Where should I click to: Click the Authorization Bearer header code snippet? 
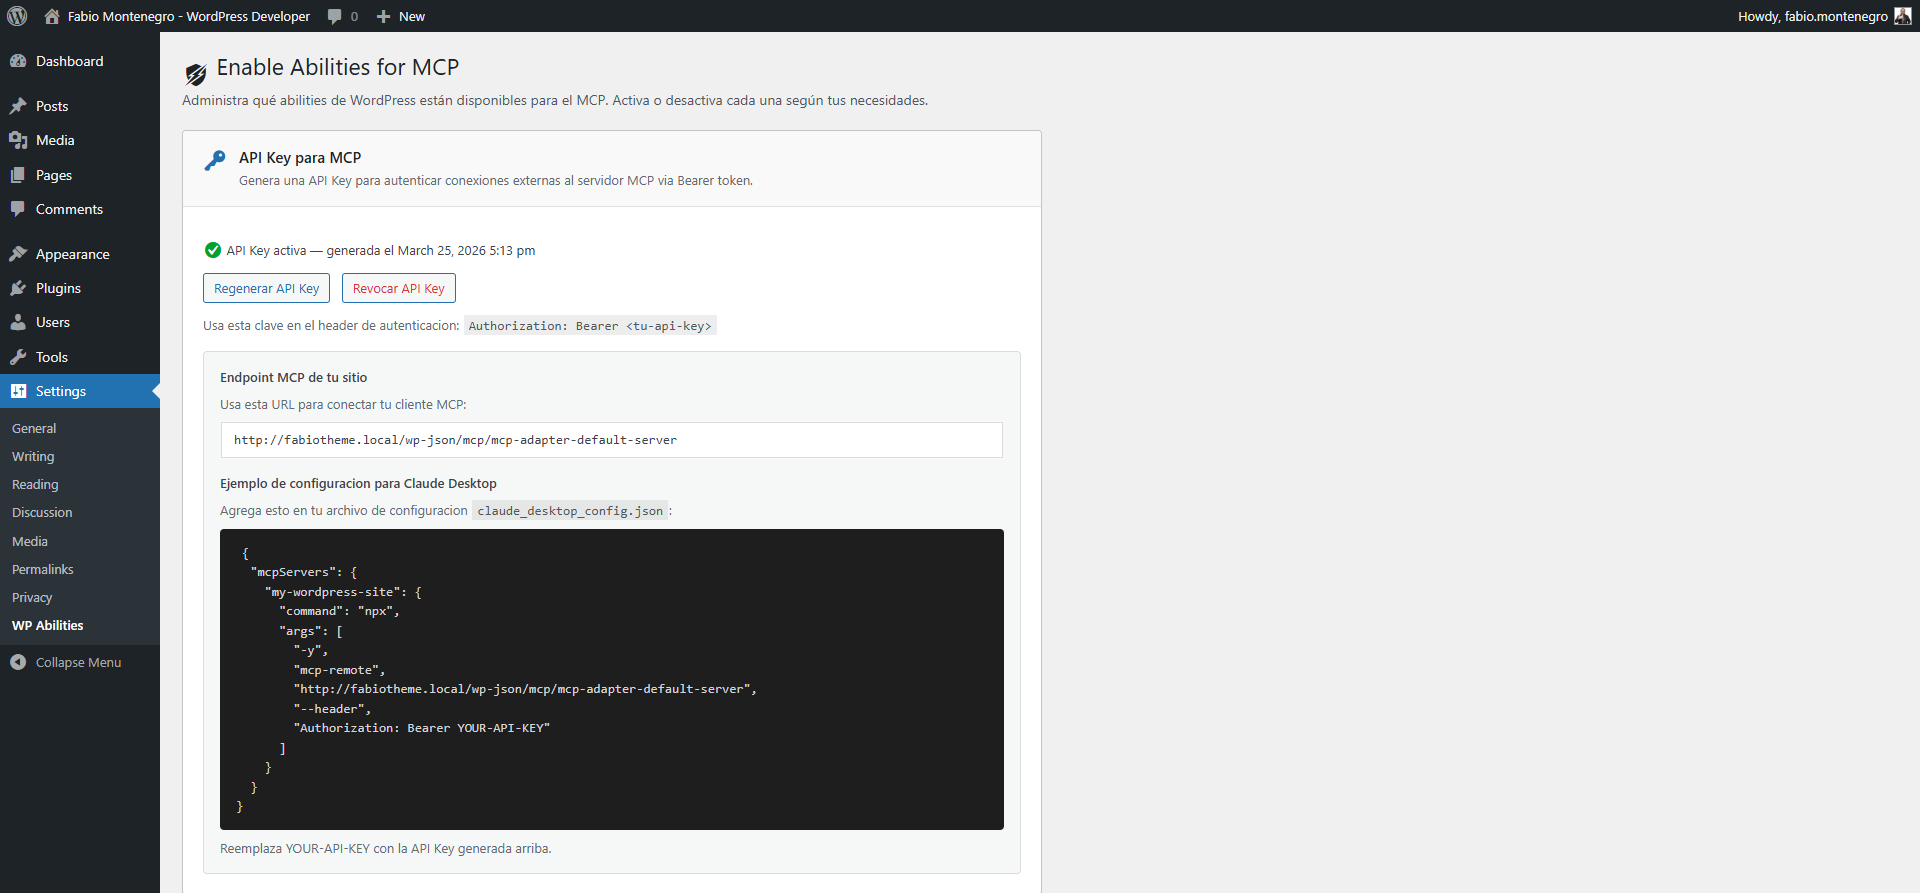(x=590, y=326)
